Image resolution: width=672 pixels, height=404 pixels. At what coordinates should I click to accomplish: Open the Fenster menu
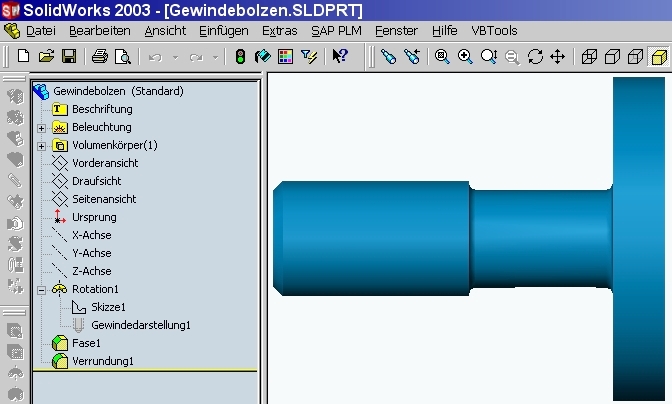pyautogui.click(x=396, y=31)
